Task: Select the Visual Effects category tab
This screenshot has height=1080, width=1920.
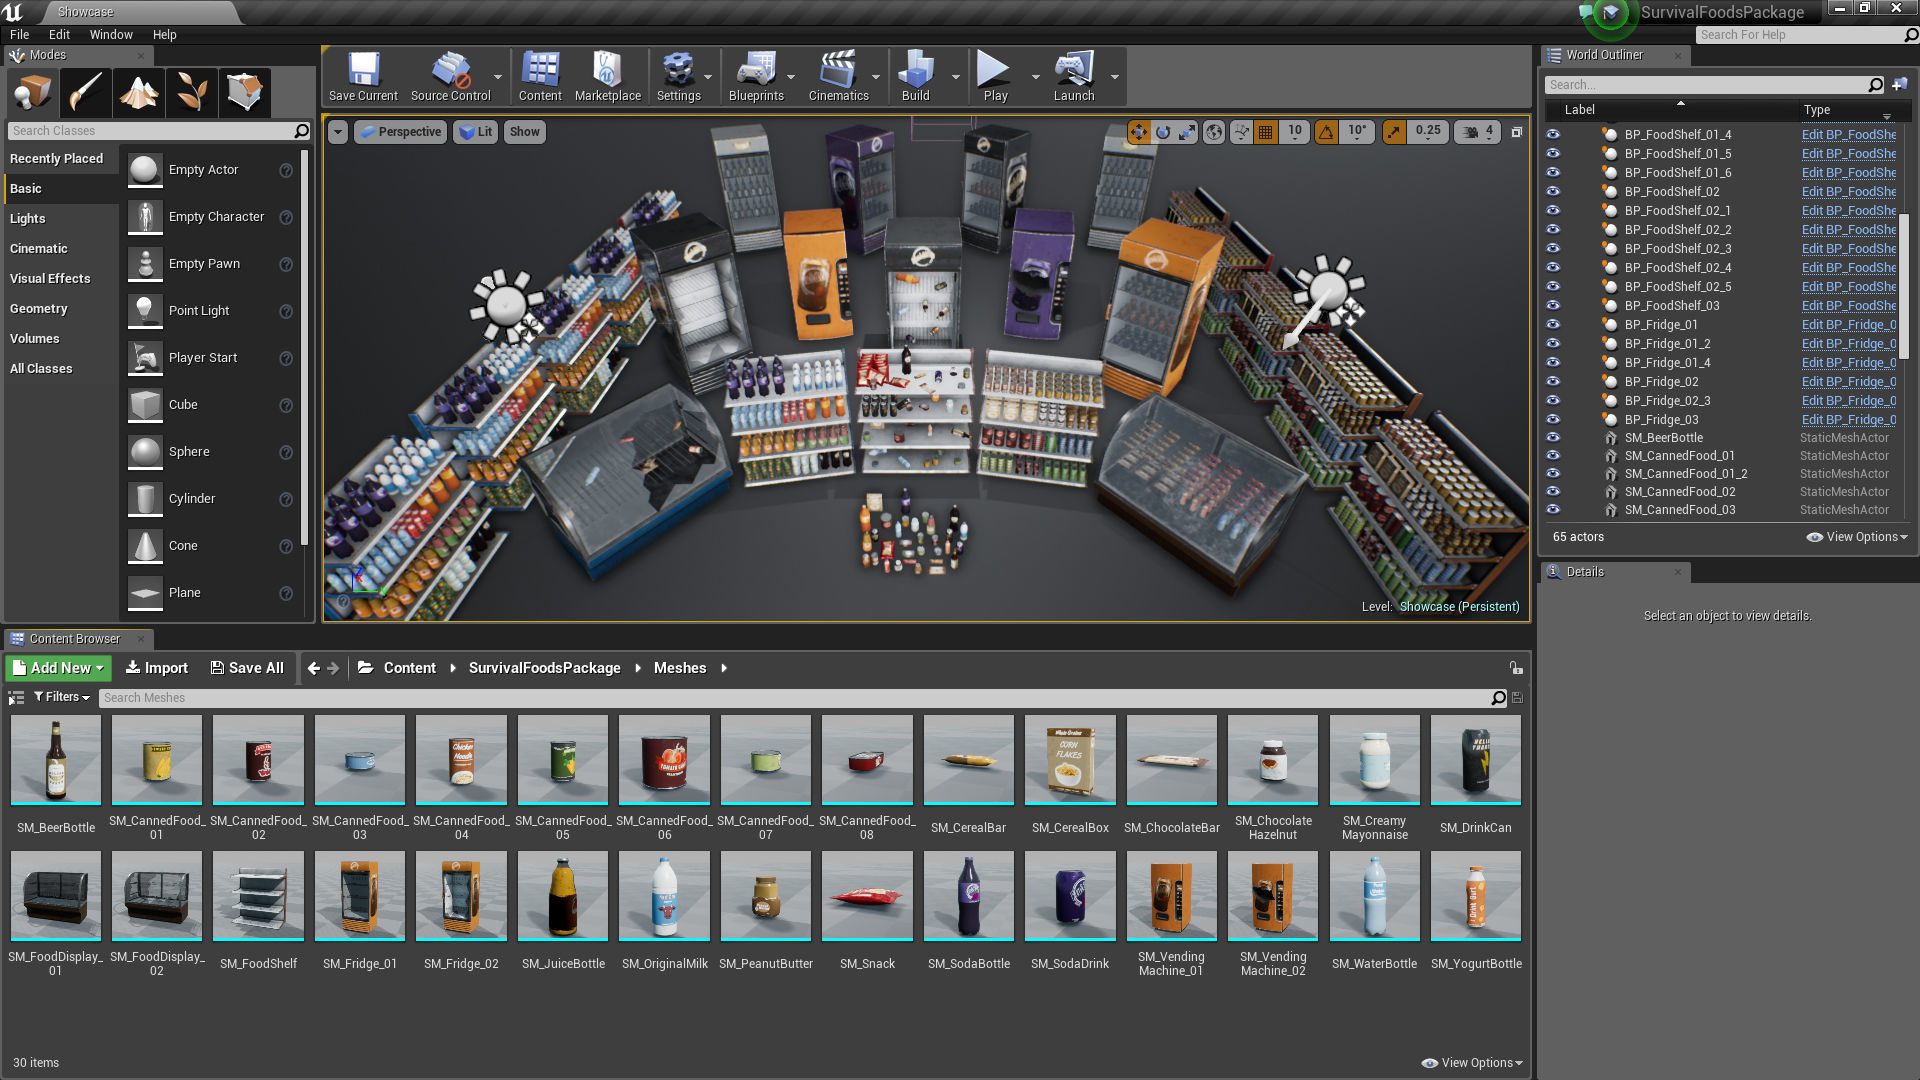Action: point(50,278)
